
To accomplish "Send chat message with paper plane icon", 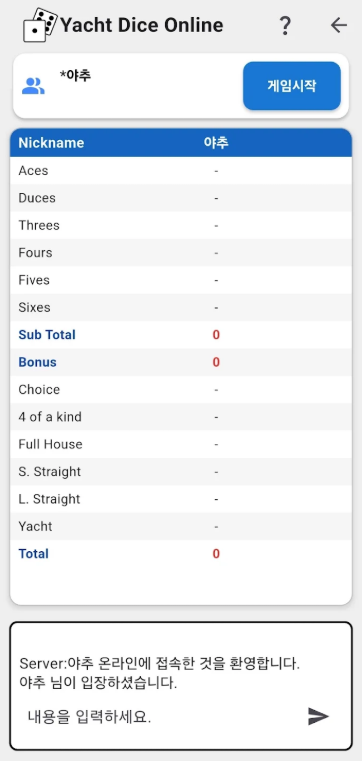I will point(318,716).
